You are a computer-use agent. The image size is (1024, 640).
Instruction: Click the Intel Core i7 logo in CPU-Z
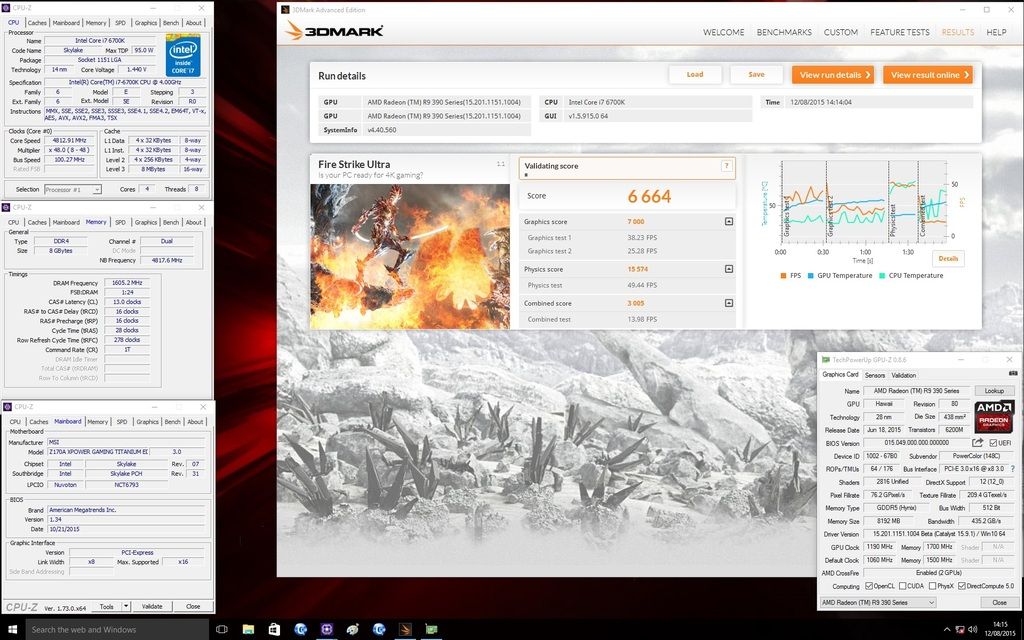183,56
